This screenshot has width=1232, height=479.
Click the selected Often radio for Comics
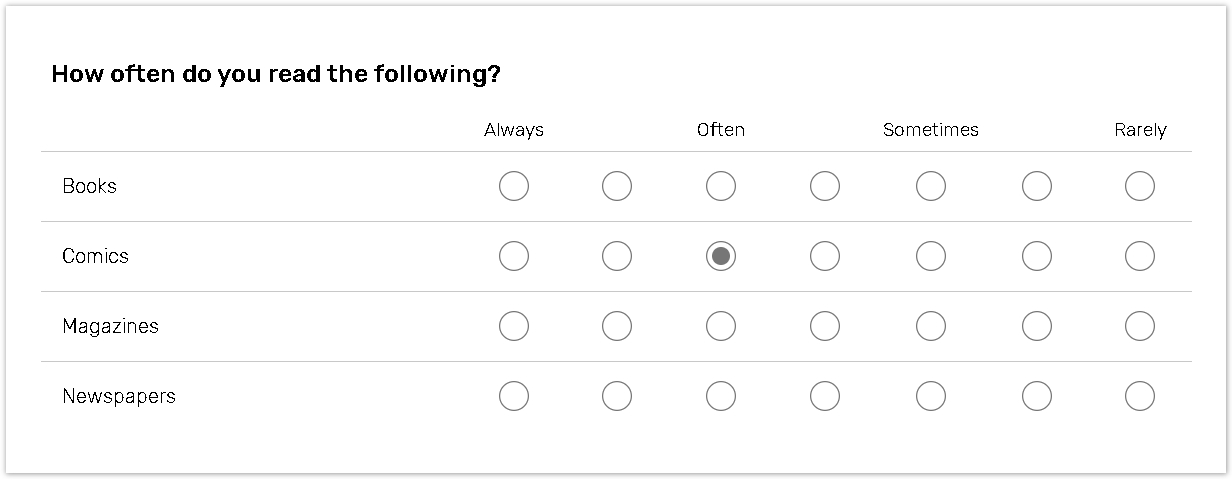[720, 256]
